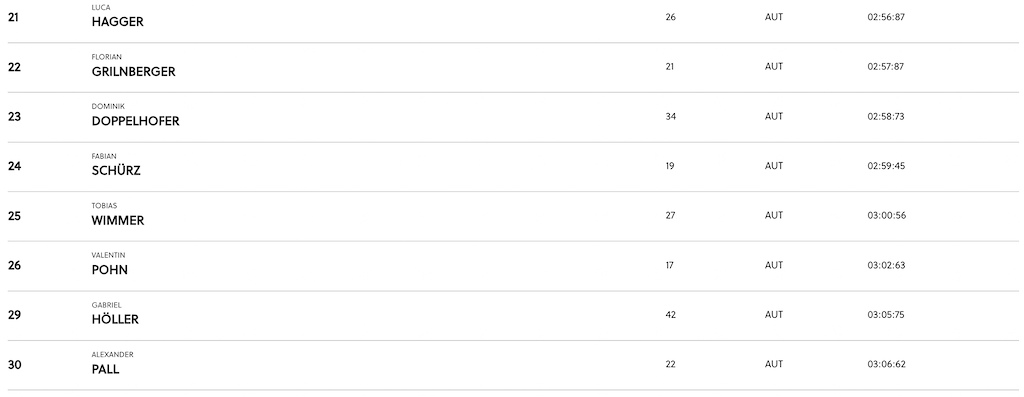Click the time 02:56:87
This screenshot has width=1024, height=397.
click(x=886, y=17)
